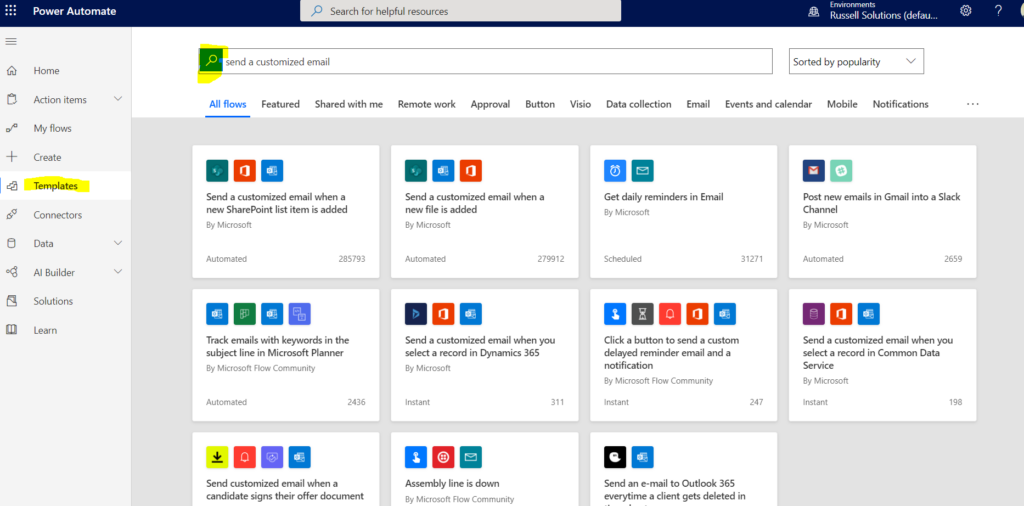1024x506 pixels.
Task: Click Slack icon on the Post new emails card
Action: point(841,170)
